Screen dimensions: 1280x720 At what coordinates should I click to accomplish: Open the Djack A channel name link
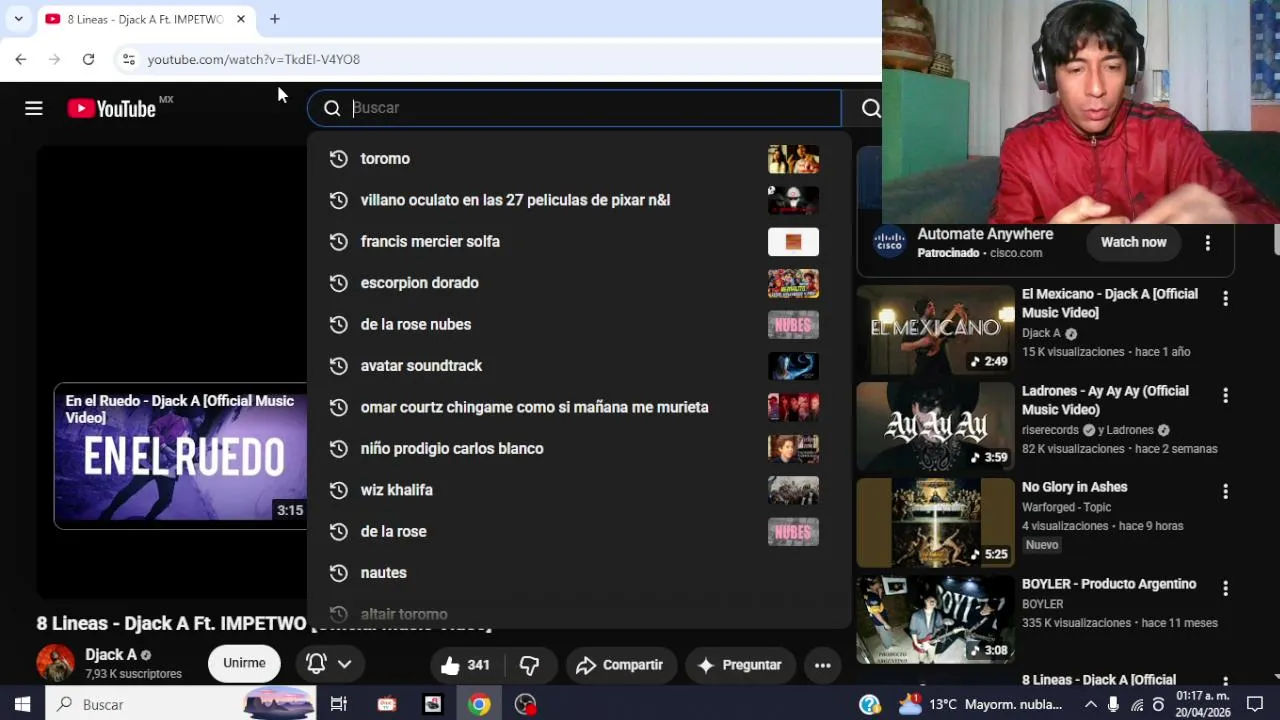[111, 655]
